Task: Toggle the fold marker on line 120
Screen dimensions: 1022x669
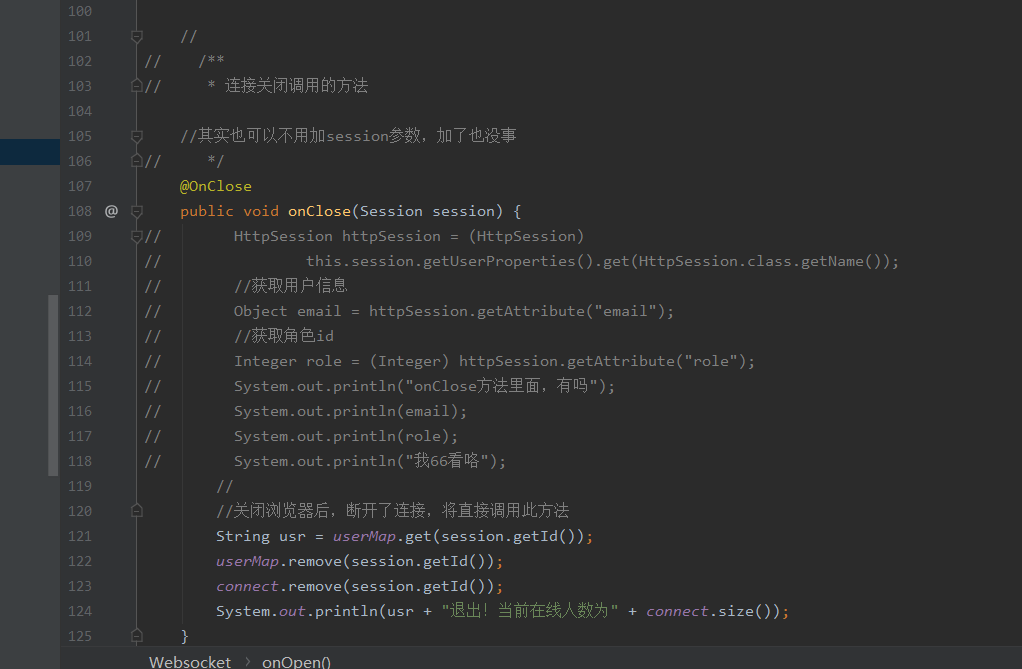Action: [x=137, y=511]
